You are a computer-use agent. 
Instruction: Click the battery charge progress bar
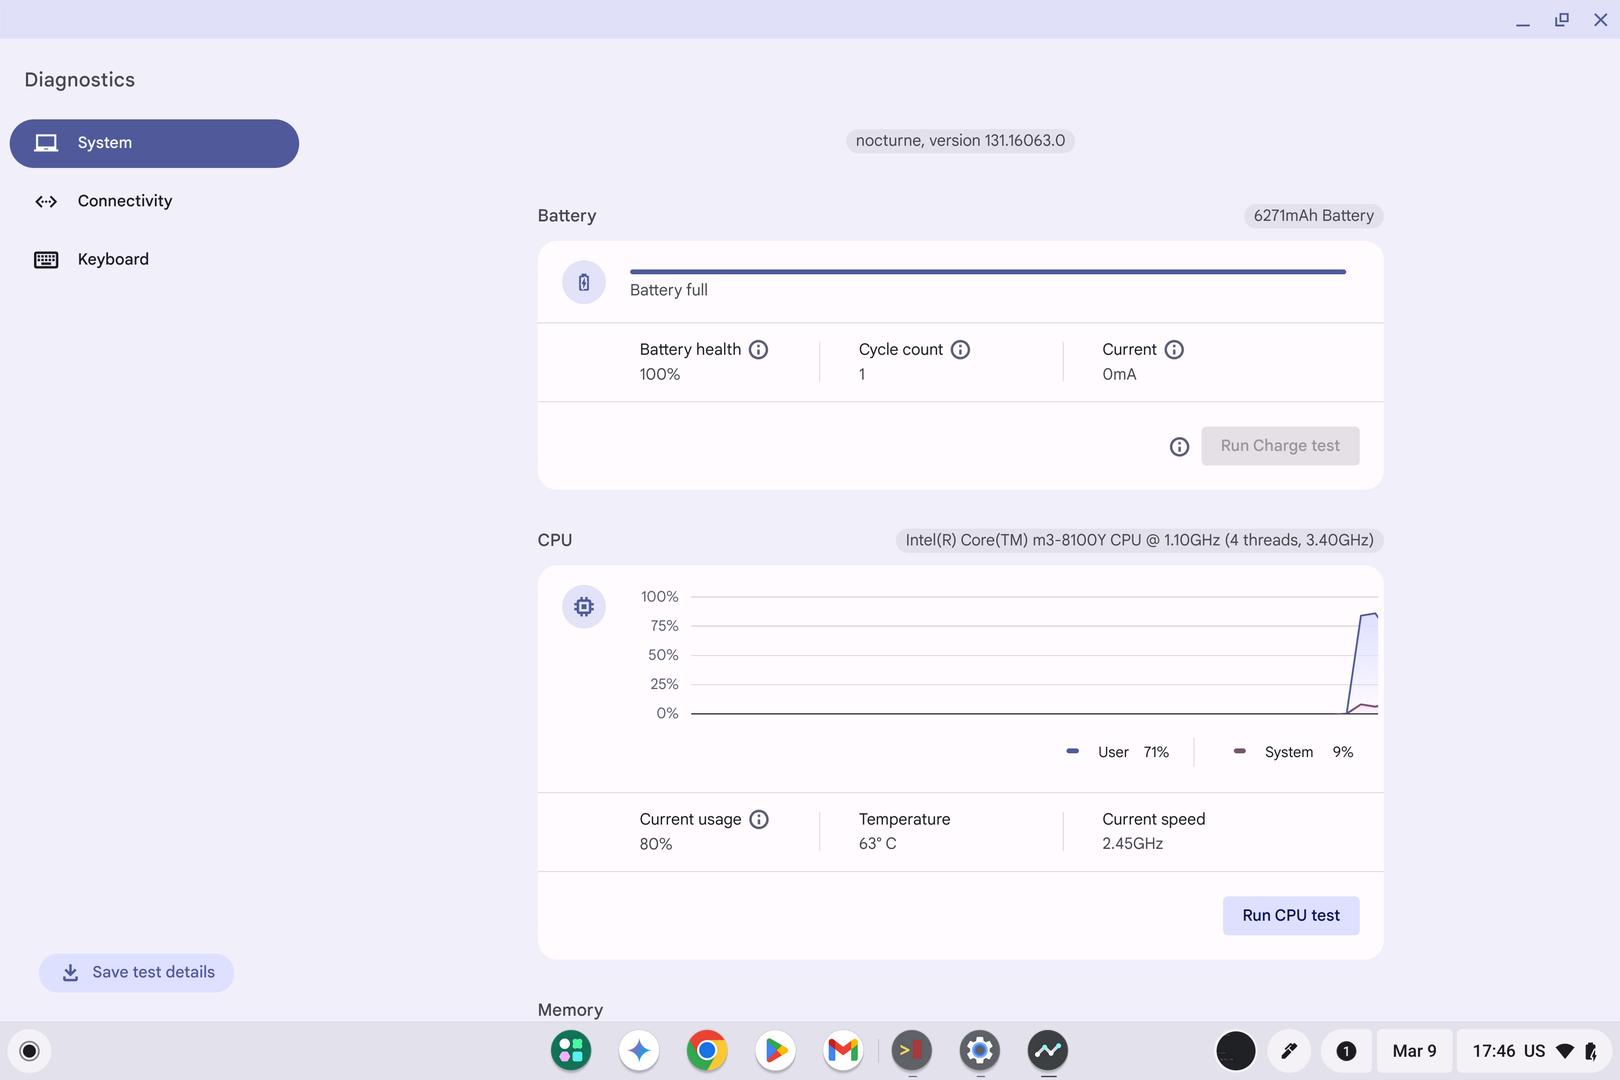coord(987,271)
